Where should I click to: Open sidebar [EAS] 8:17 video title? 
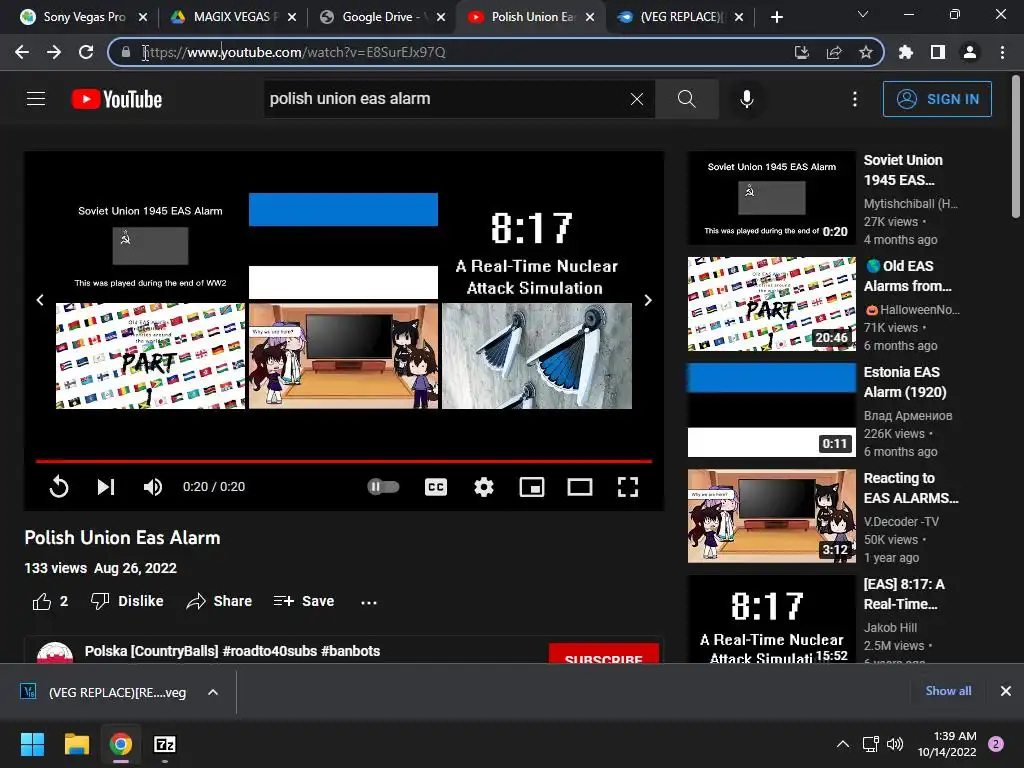click(x=904, y=594)
